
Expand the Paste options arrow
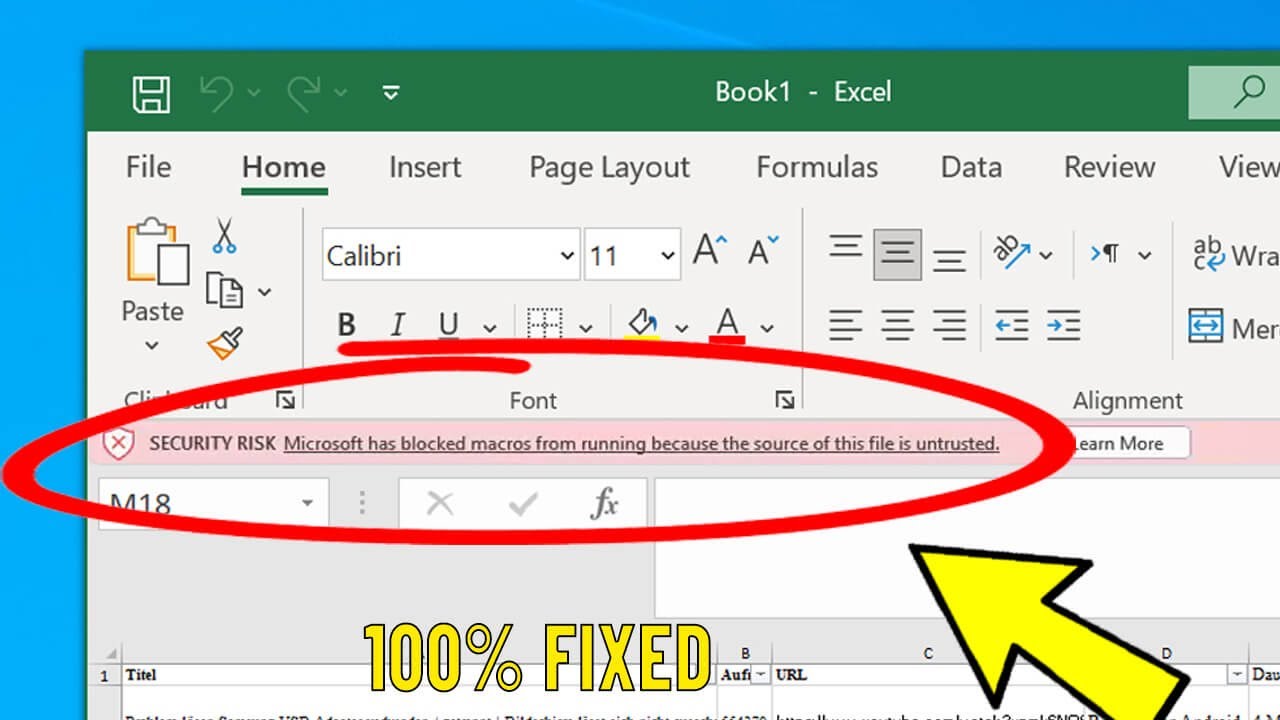pyautogui.click(x=152, y=346)
